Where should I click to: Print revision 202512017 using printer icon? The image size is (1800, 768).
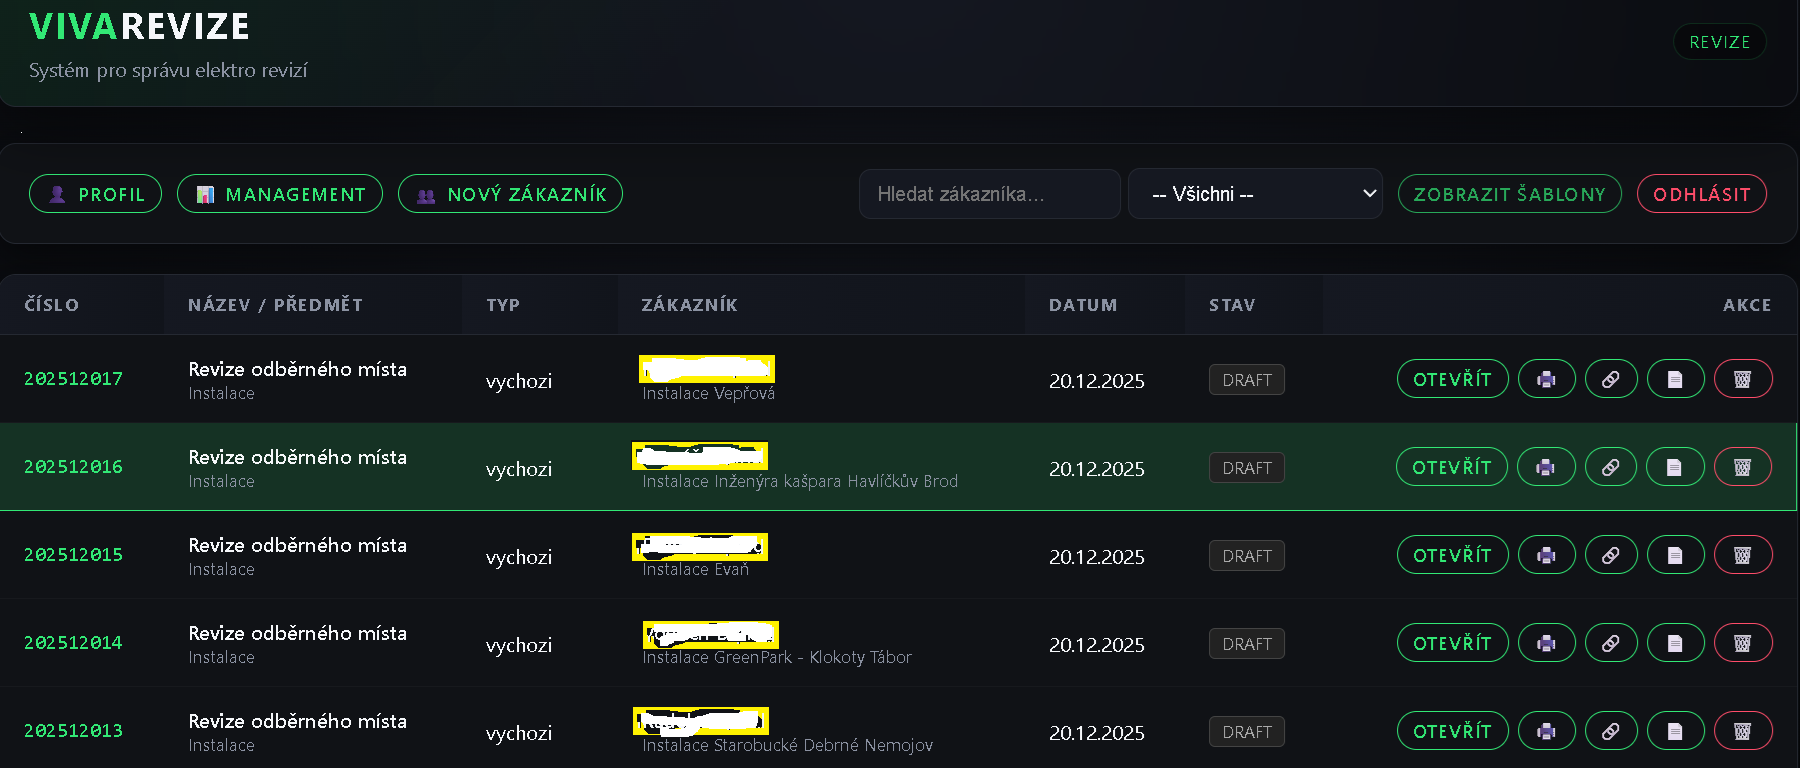pos(1546,379)
